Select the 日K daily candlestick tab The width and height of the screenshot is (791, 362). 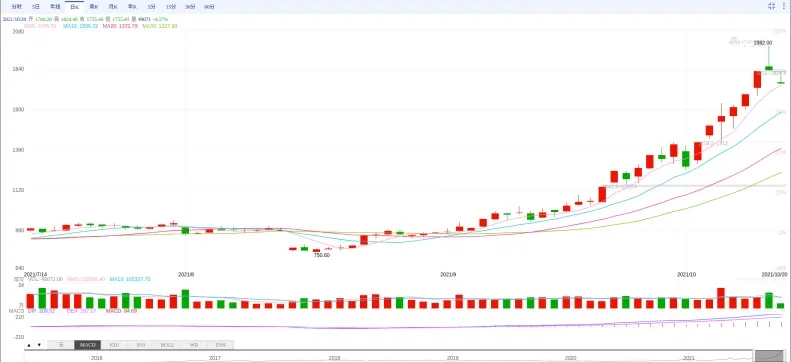74,7
